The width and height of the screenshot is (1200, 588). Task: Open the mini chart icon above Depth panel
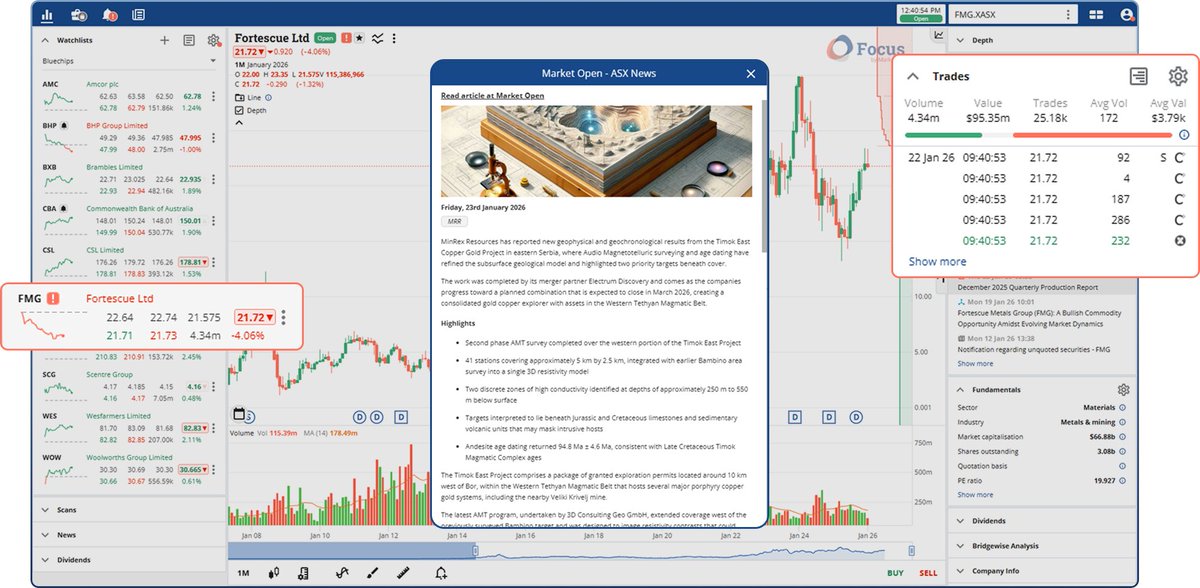pyautogui.click(x=939, y=35)
